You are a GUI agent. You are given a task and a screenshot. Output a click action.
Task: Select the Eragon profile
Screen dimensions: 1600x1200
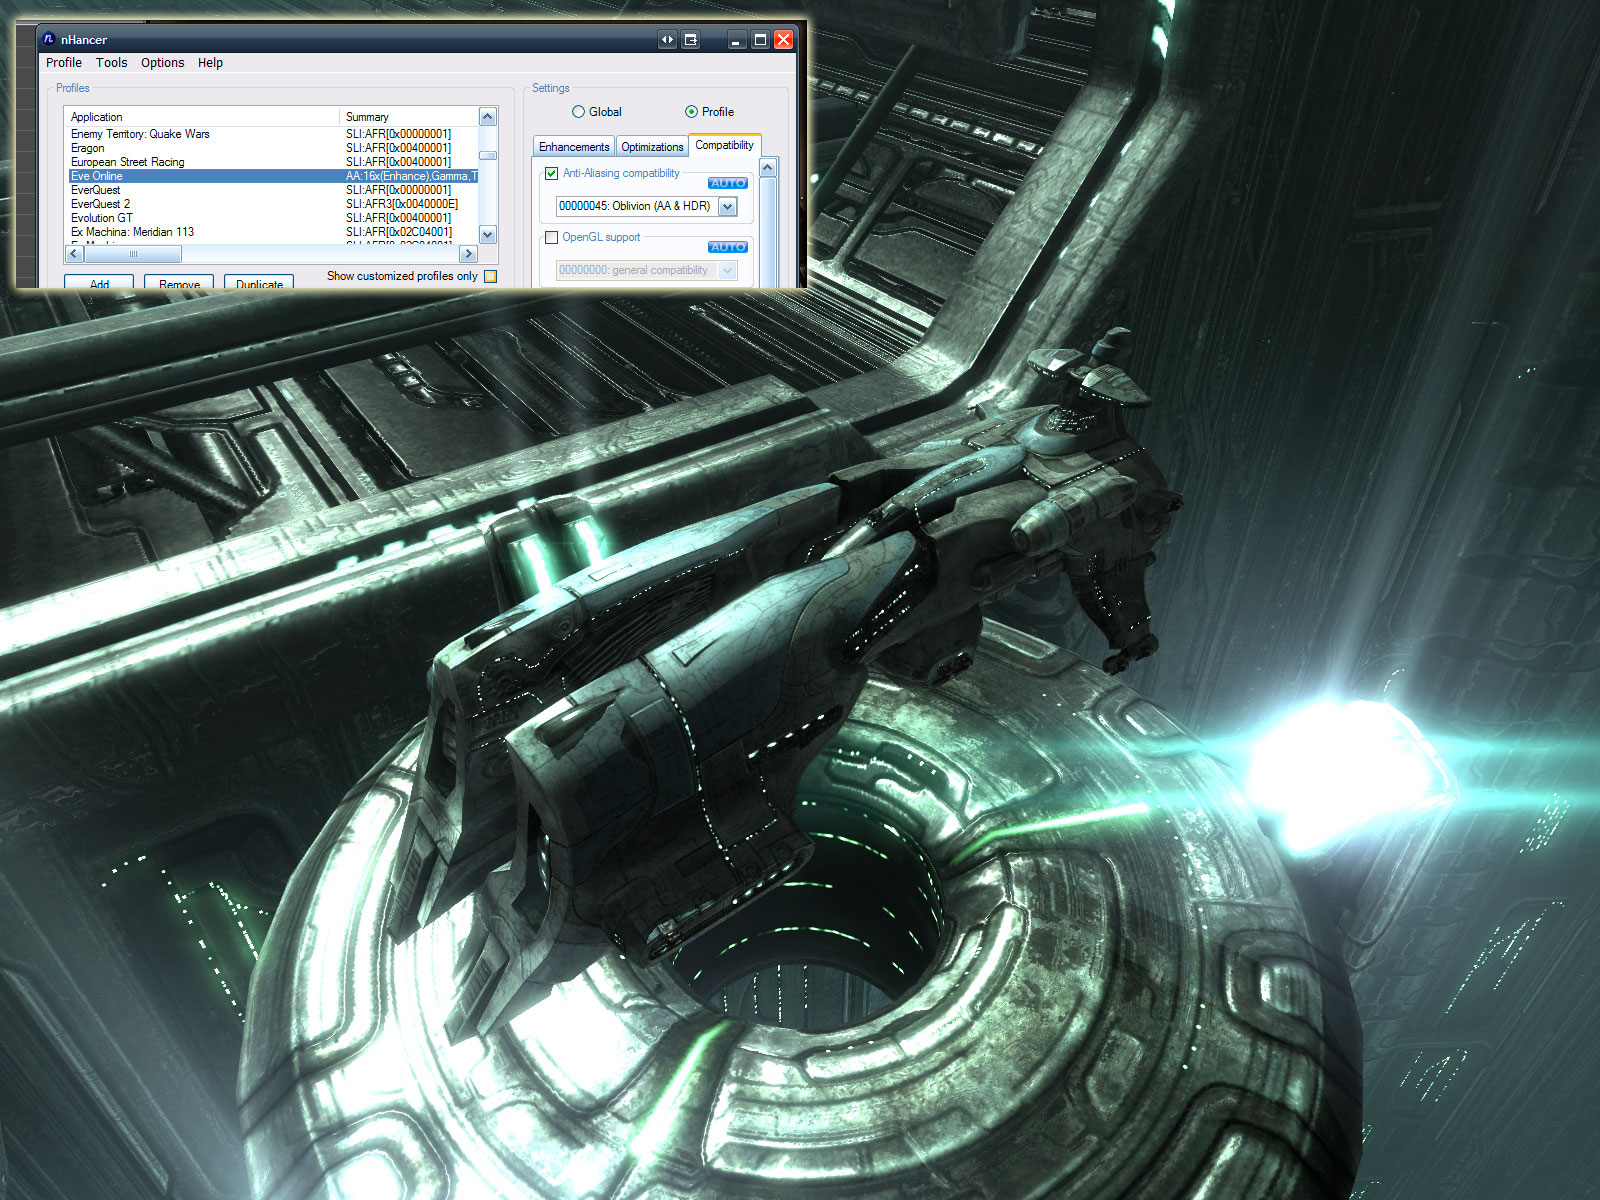coord(88,148)
